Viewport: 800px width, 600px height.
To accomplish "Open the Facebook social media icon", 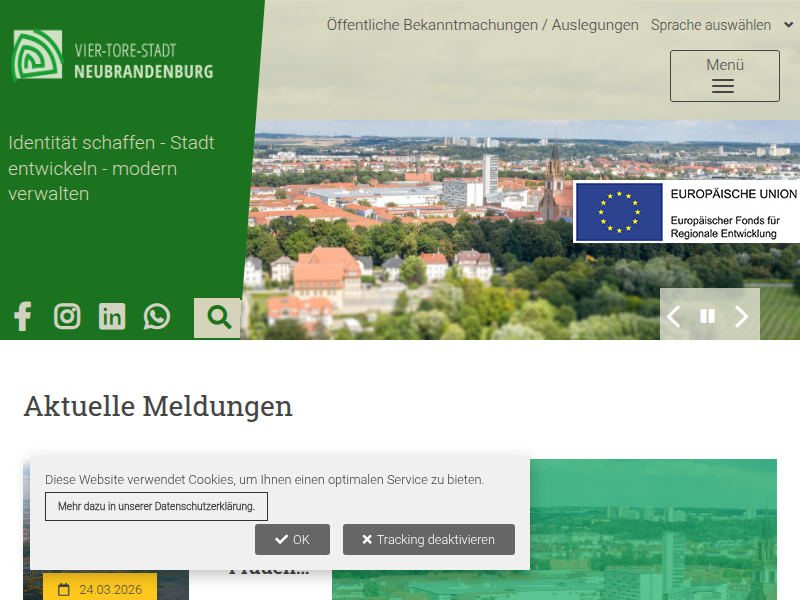I will [22, 317].
